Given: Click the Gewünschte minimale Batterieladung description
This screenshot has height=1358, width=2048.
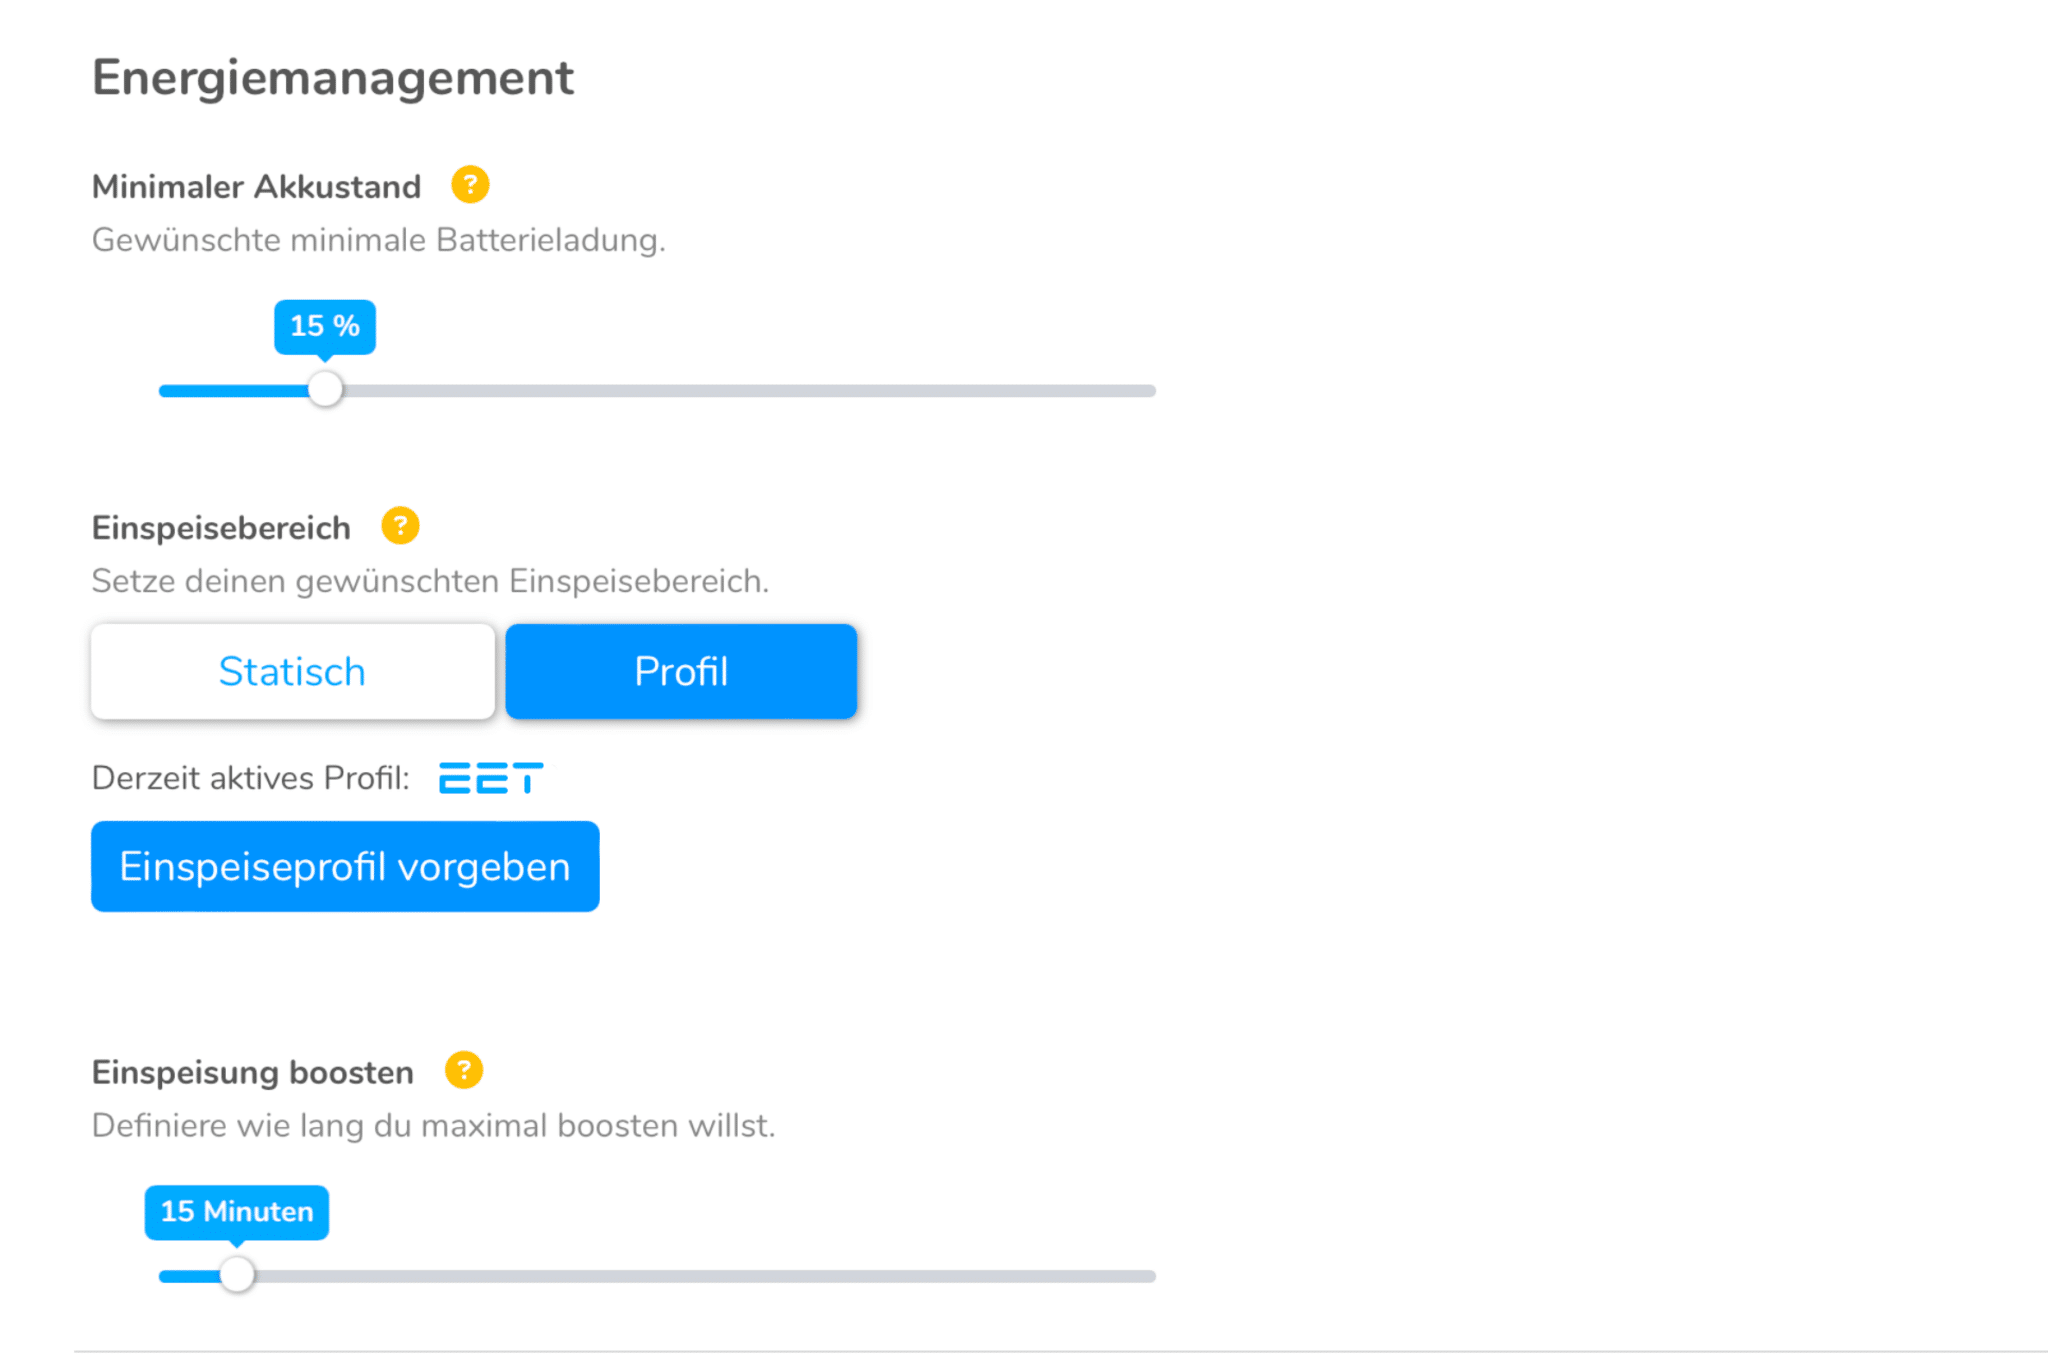Looking at the screenshot, I should (378, 240).
